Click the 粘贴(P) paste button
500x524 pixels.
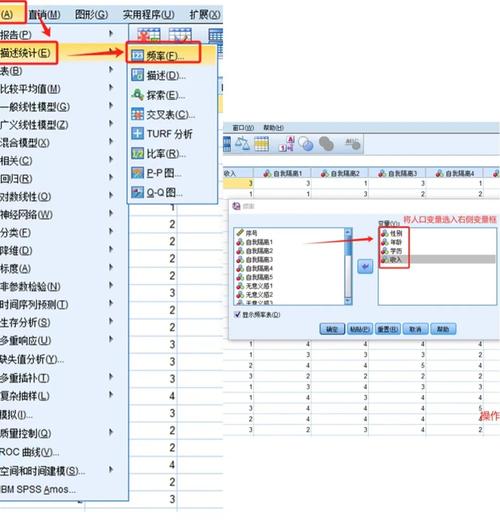(360, 329)
